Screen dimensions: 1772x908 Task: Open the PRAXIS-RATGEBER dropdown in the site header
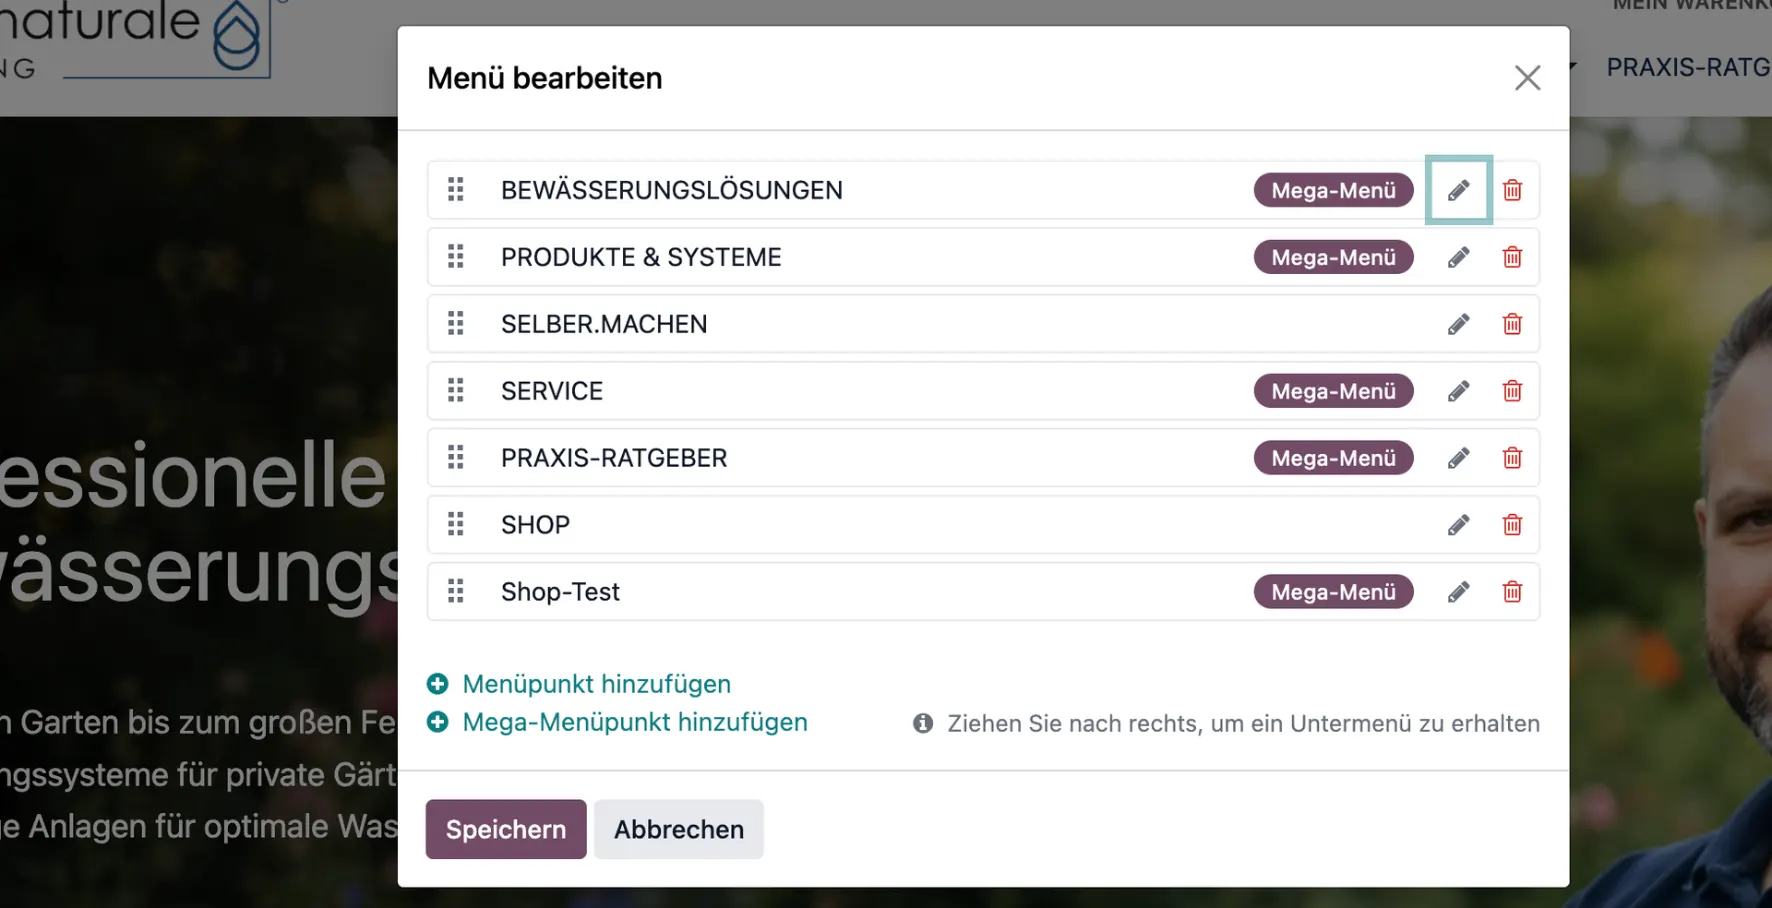1688,67
